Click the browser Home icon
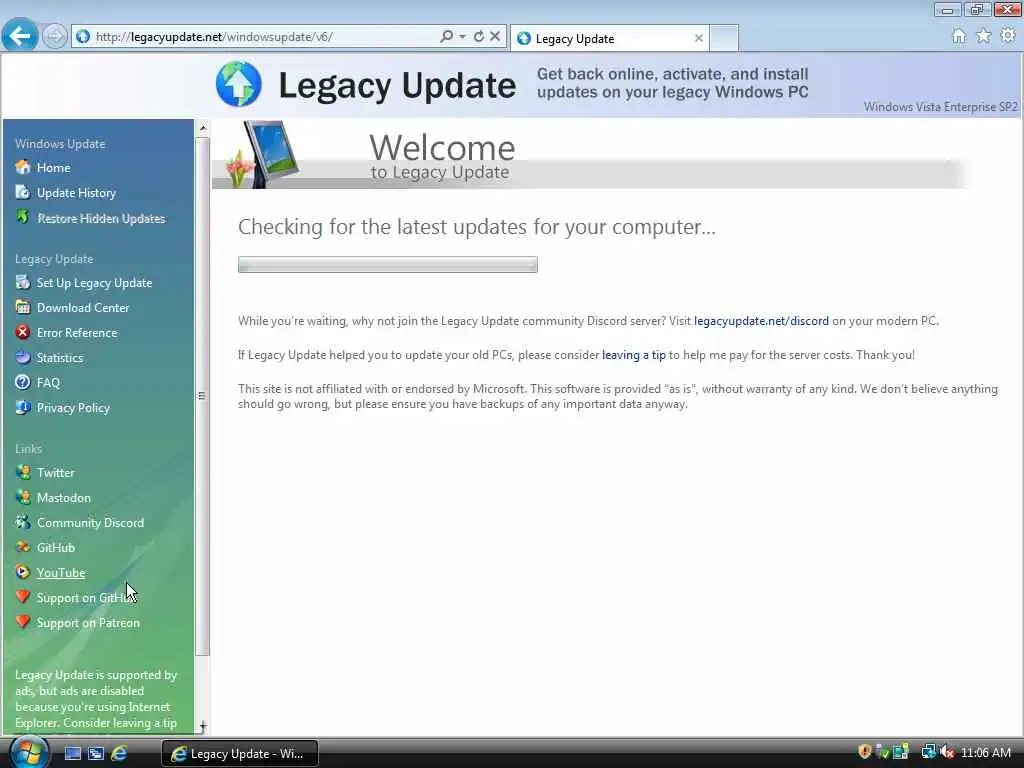 click(959, 36)
